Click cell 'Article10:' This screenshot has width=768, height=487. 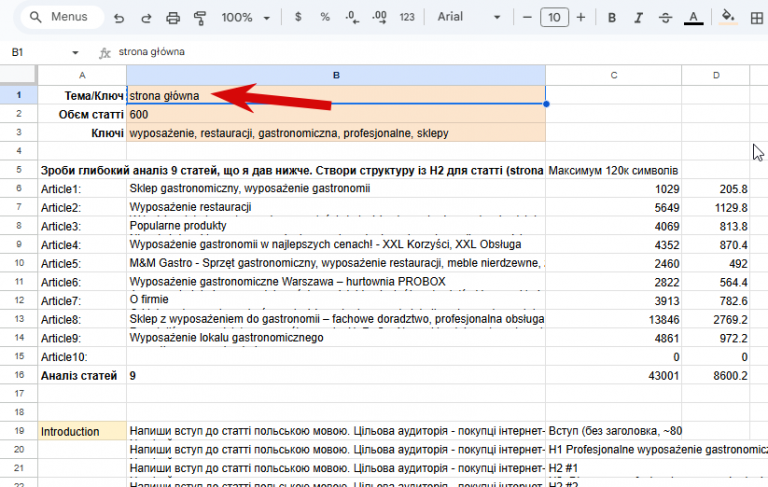[x=82, y=357]
